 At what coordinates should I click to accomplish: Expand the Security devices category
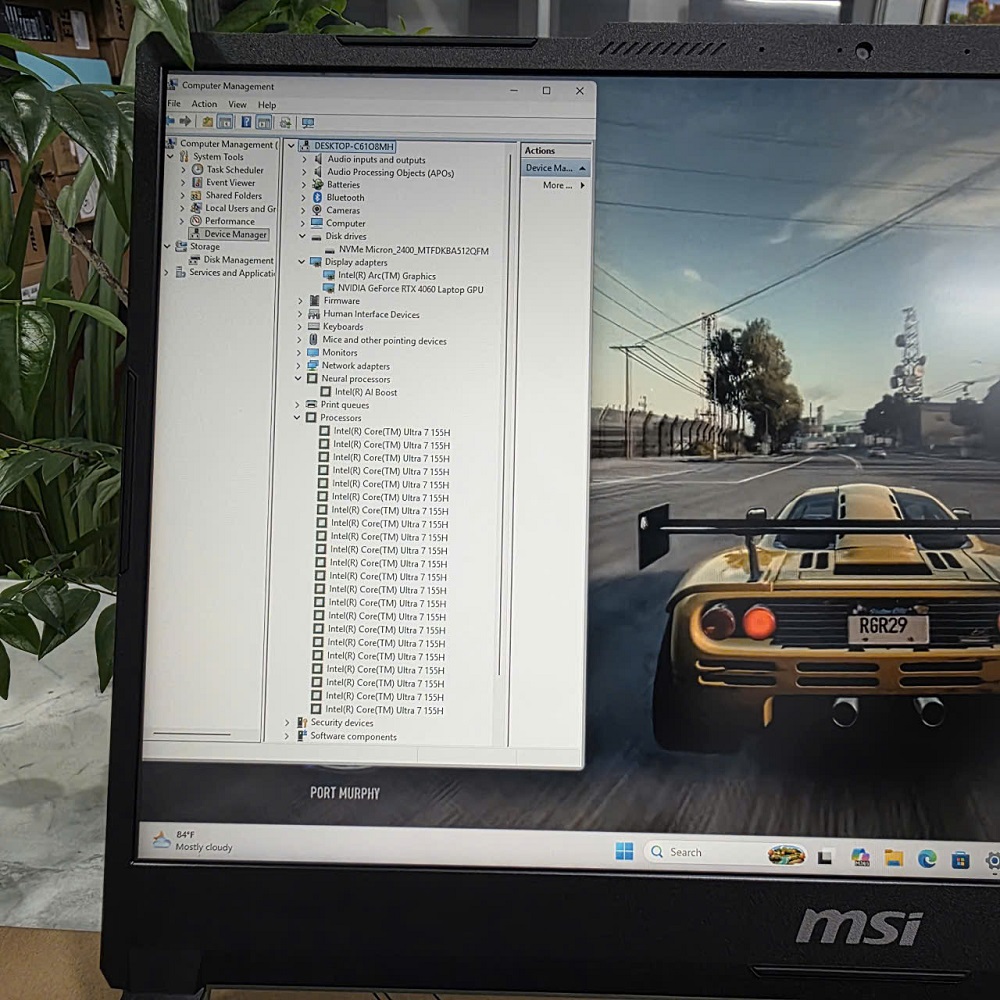pos(287,723)
